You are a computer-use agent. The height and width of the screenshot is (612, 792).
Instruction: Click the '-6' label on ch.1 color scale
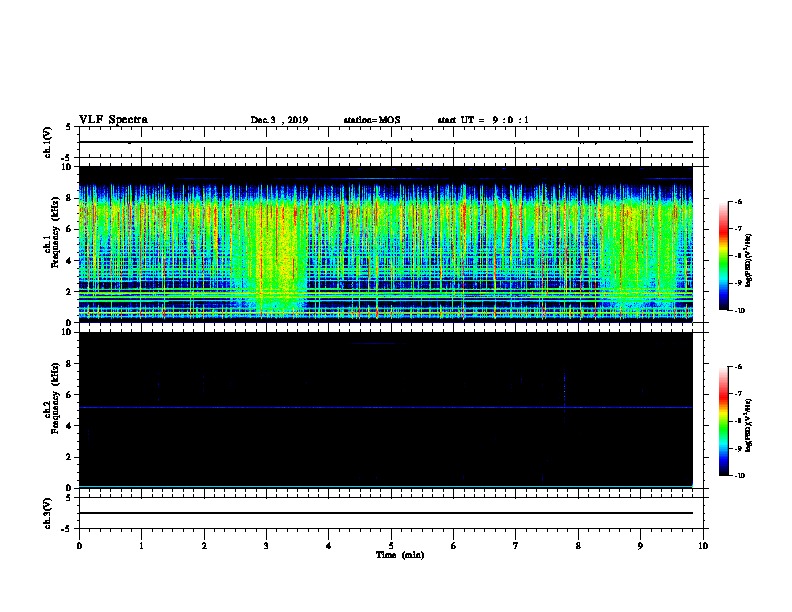pyautogui.click(x=738, y=201)
